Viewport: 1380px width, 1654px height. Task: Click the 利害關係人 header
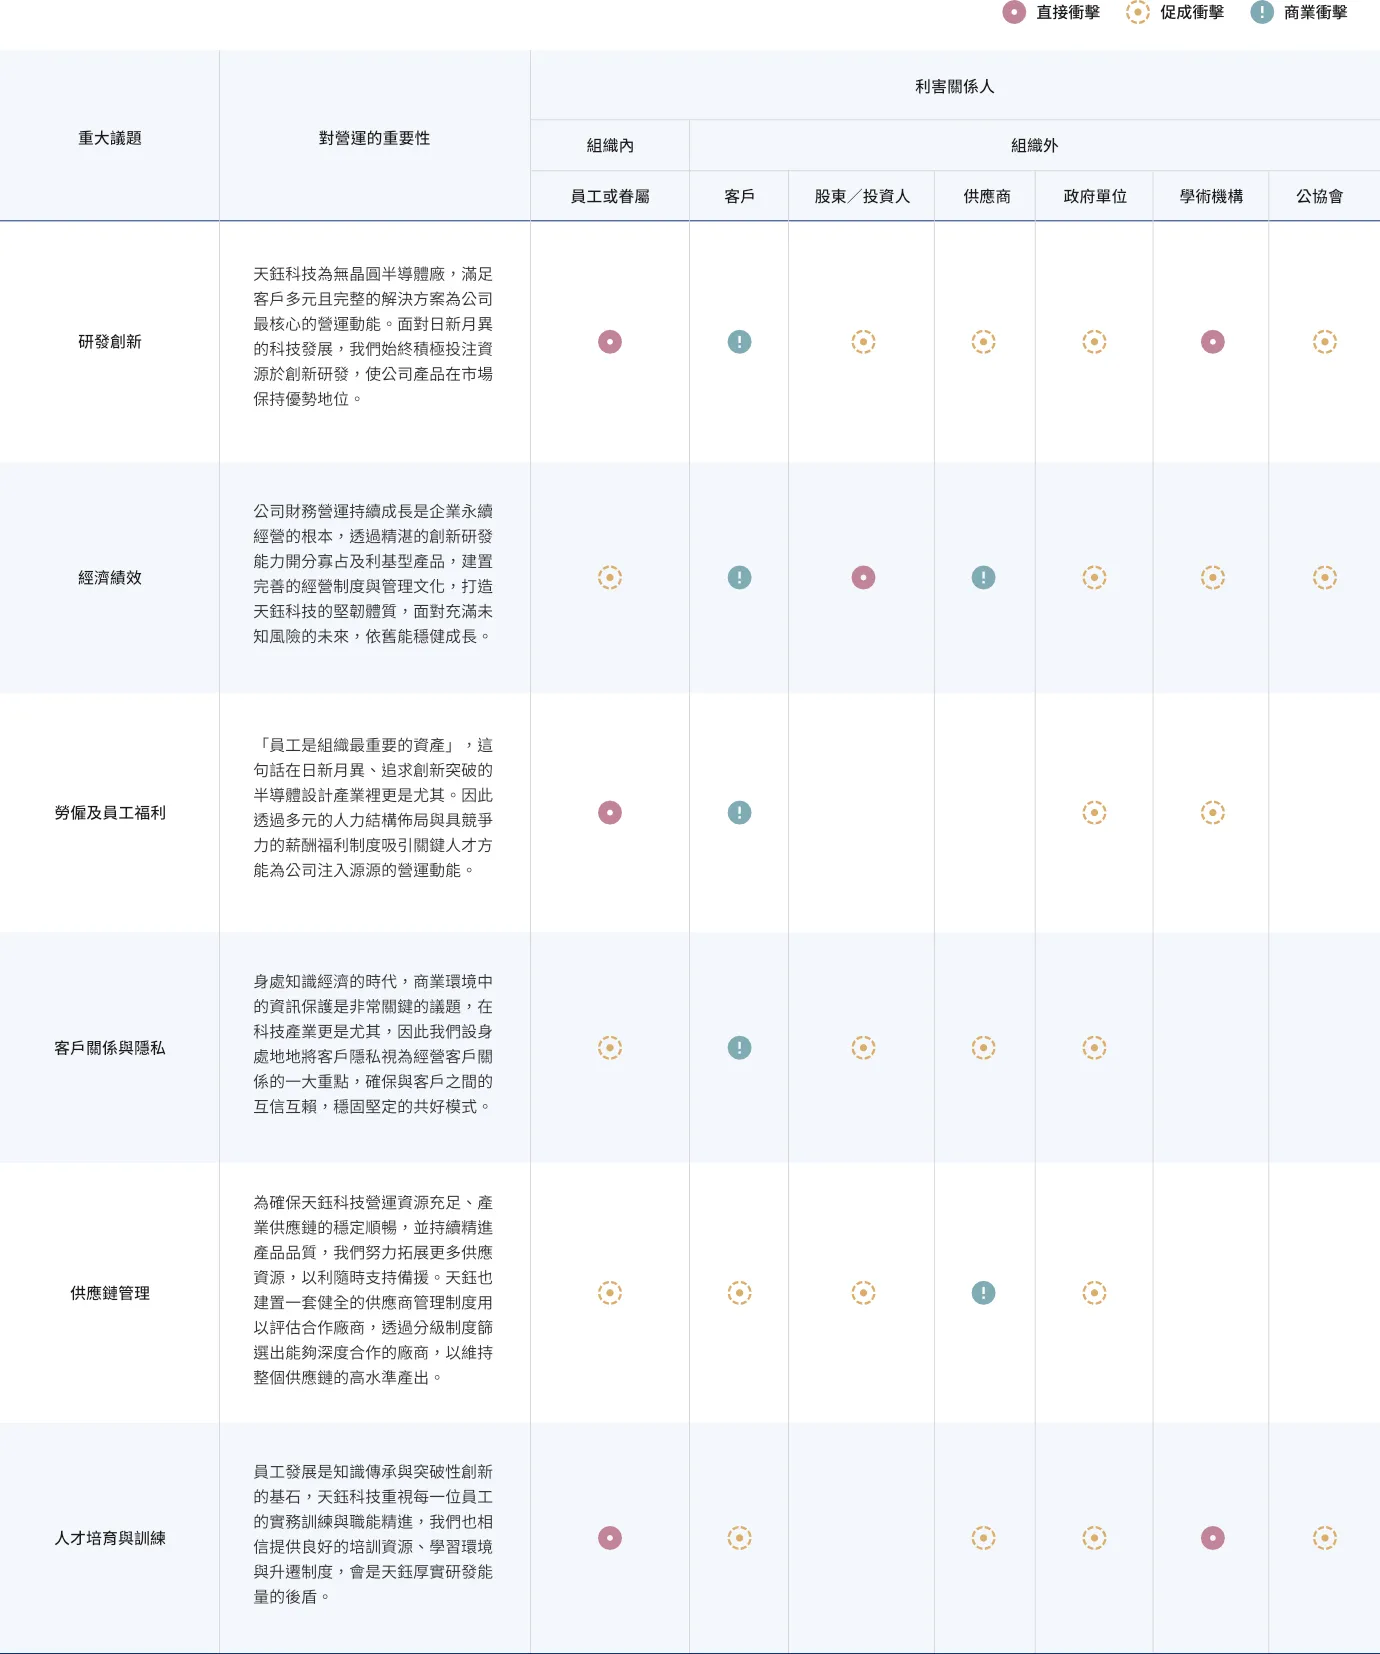pyautogui.click(x=954, y=87)
